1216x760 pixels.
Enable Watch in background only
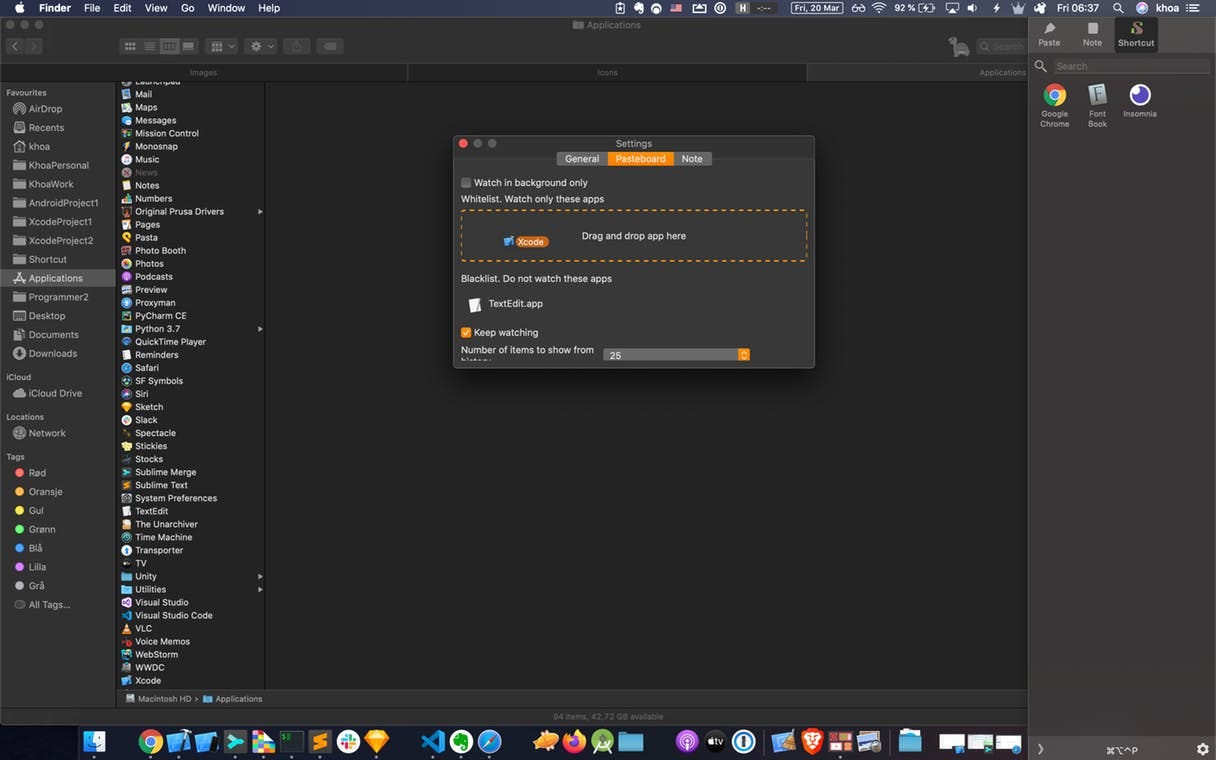[466, 182]
